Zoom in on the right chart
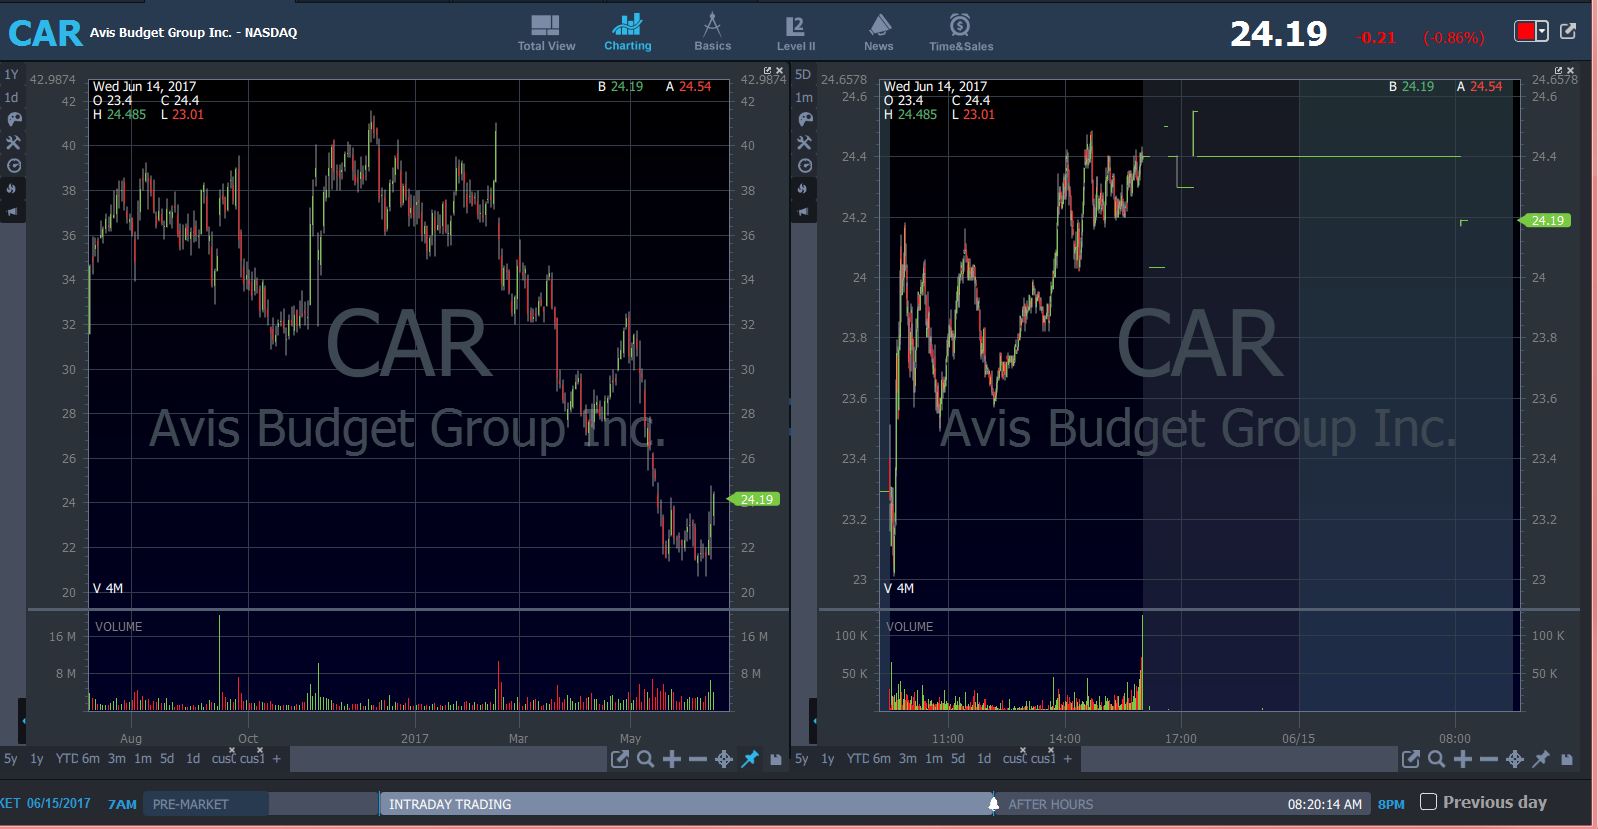The height and width of the screenshot is (829, 1598). (1463, 759)
